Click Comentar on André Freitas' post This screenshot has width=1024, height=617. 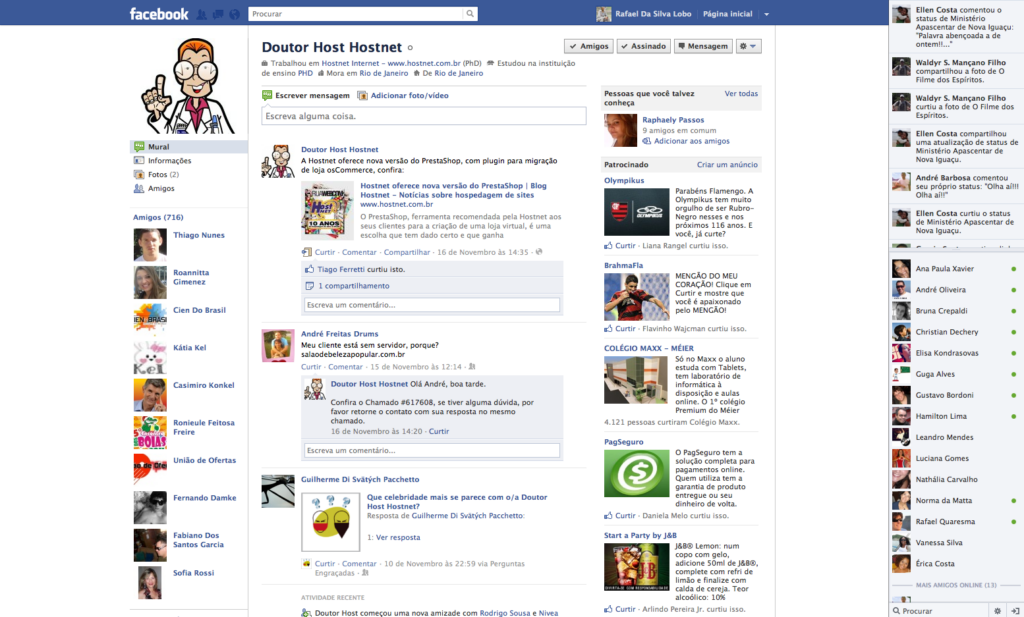(345, 367)
